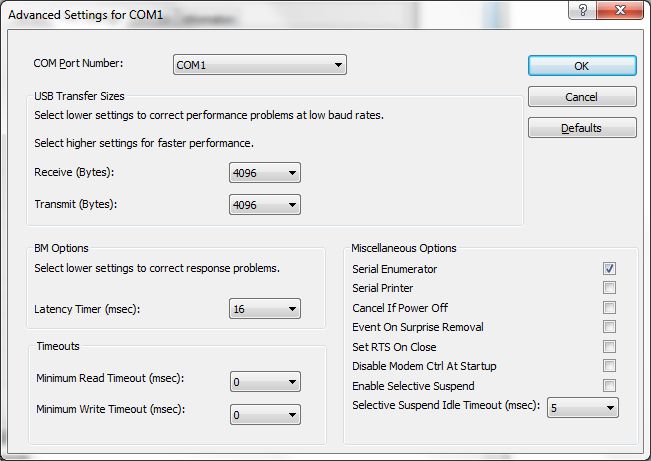Open Minimum Write Timeout dropdown
The height and width of the screenshot is (461, 651).
click(265, 414)
